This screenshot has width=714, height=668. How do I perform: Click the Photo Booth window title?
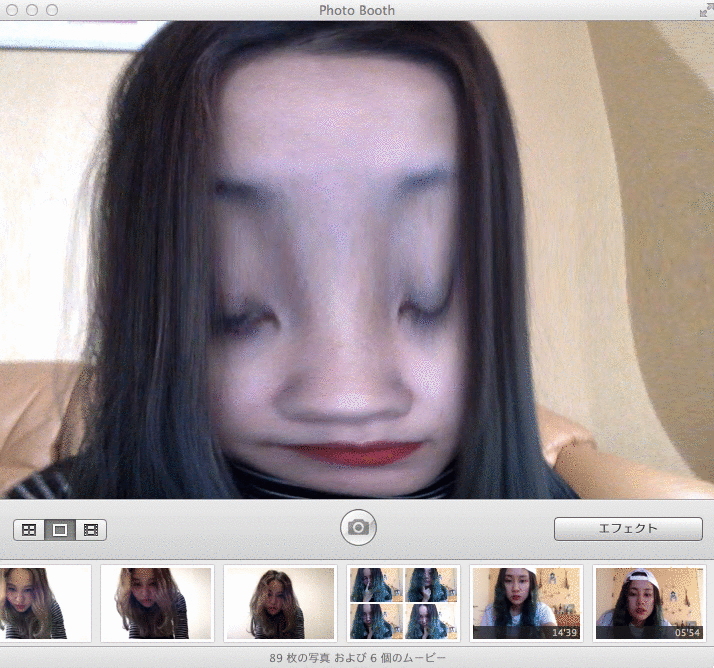[357, 10]
